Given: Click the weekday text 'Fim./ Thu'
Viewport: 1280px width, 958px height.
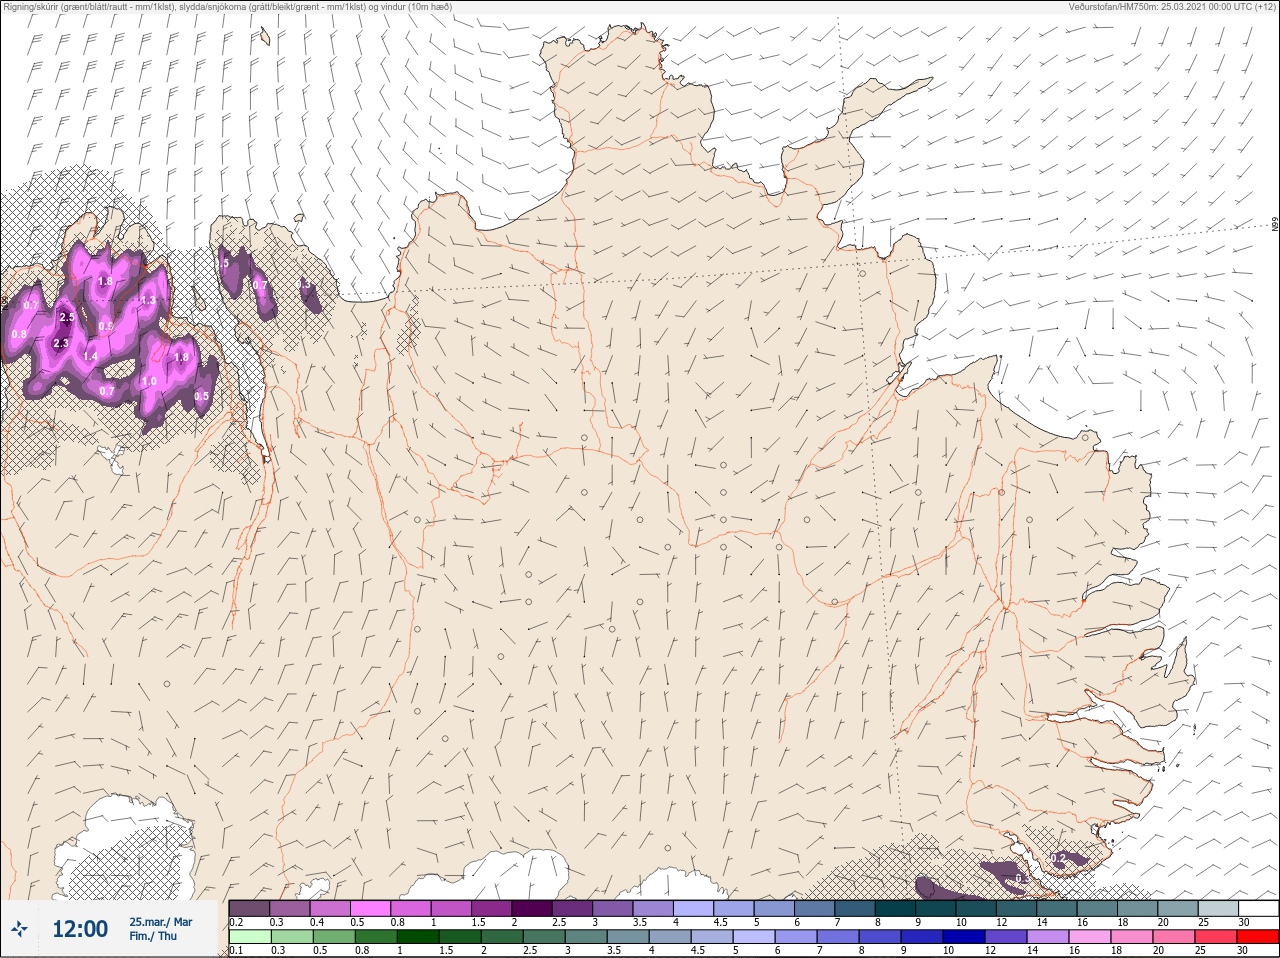Looking at the screenshot, I should pos(153,936).
